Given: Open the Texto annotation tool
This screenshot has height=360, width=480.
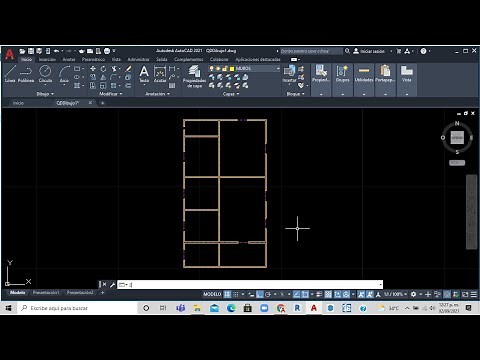Looking at the screenshot, I should click(144, 74).
